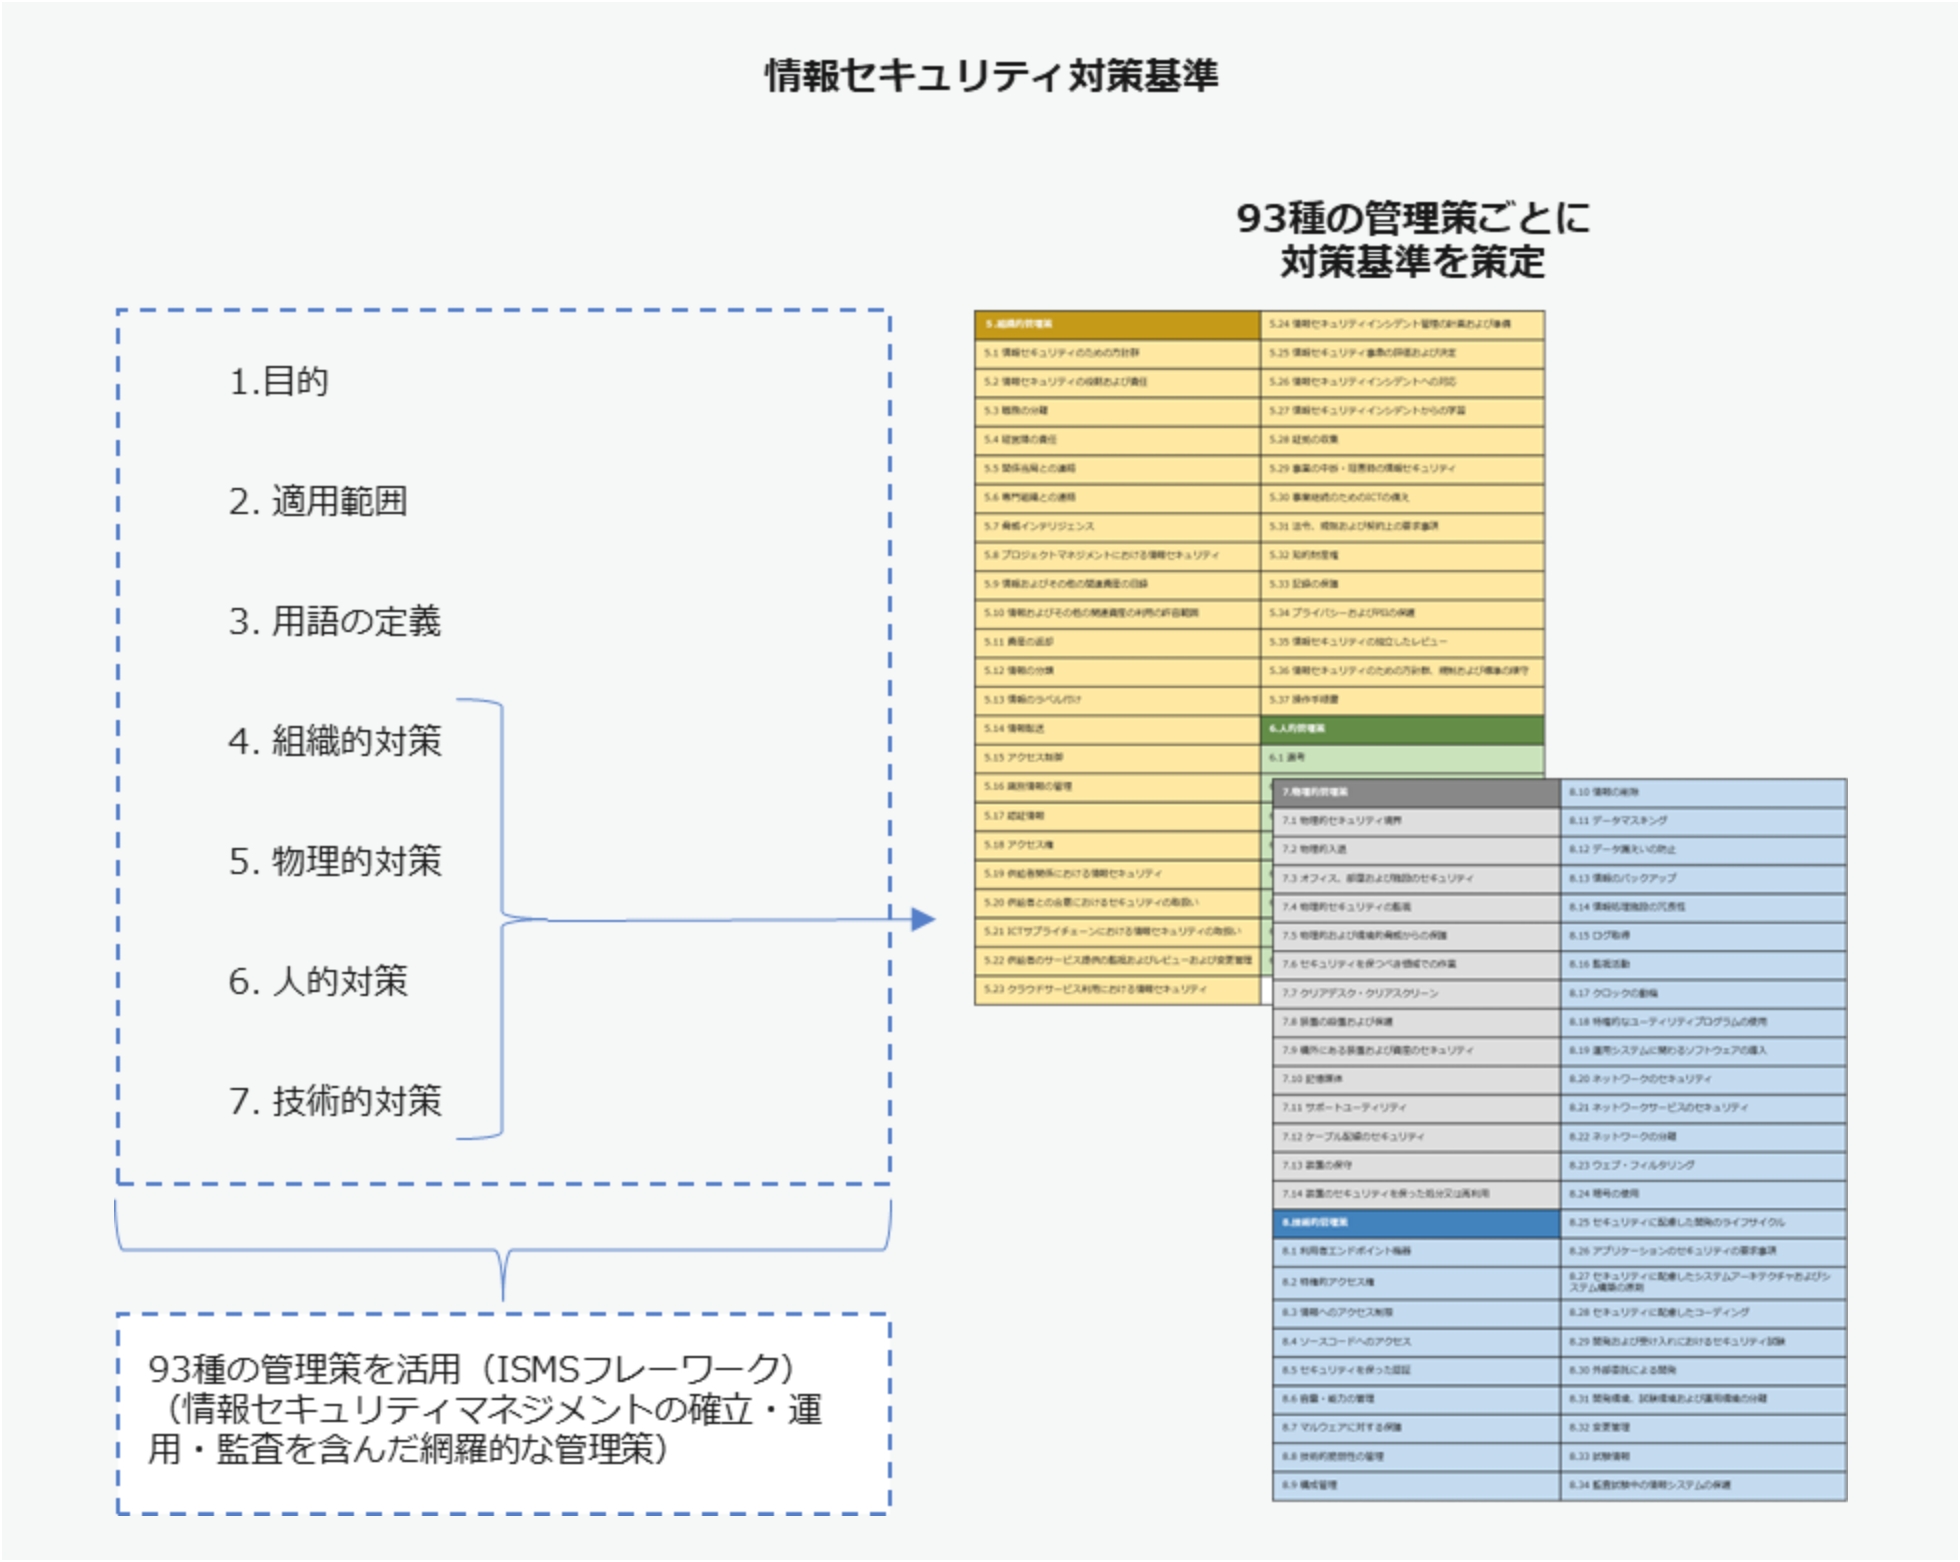Viewport: 1960px width, 1562px height.
Task: Click table cell 8.17 クロックの同期
Action: 1703,994
